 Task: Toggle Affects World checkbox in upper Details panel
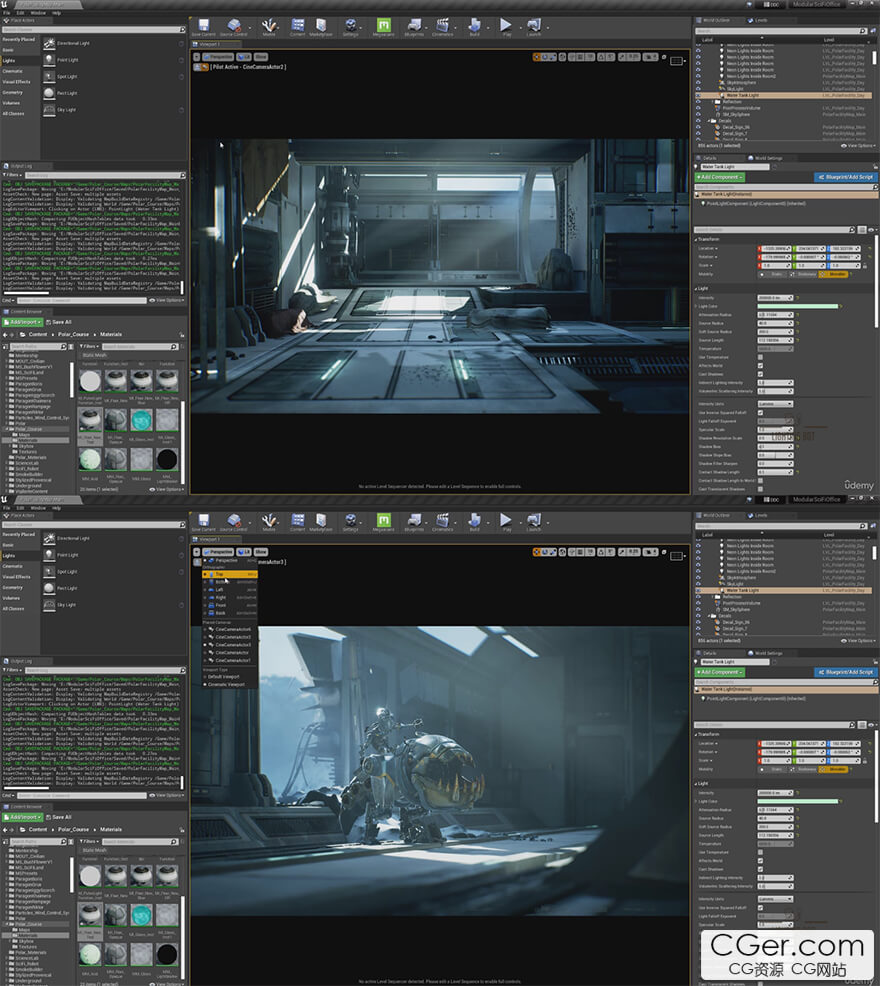tap(760, 365)
